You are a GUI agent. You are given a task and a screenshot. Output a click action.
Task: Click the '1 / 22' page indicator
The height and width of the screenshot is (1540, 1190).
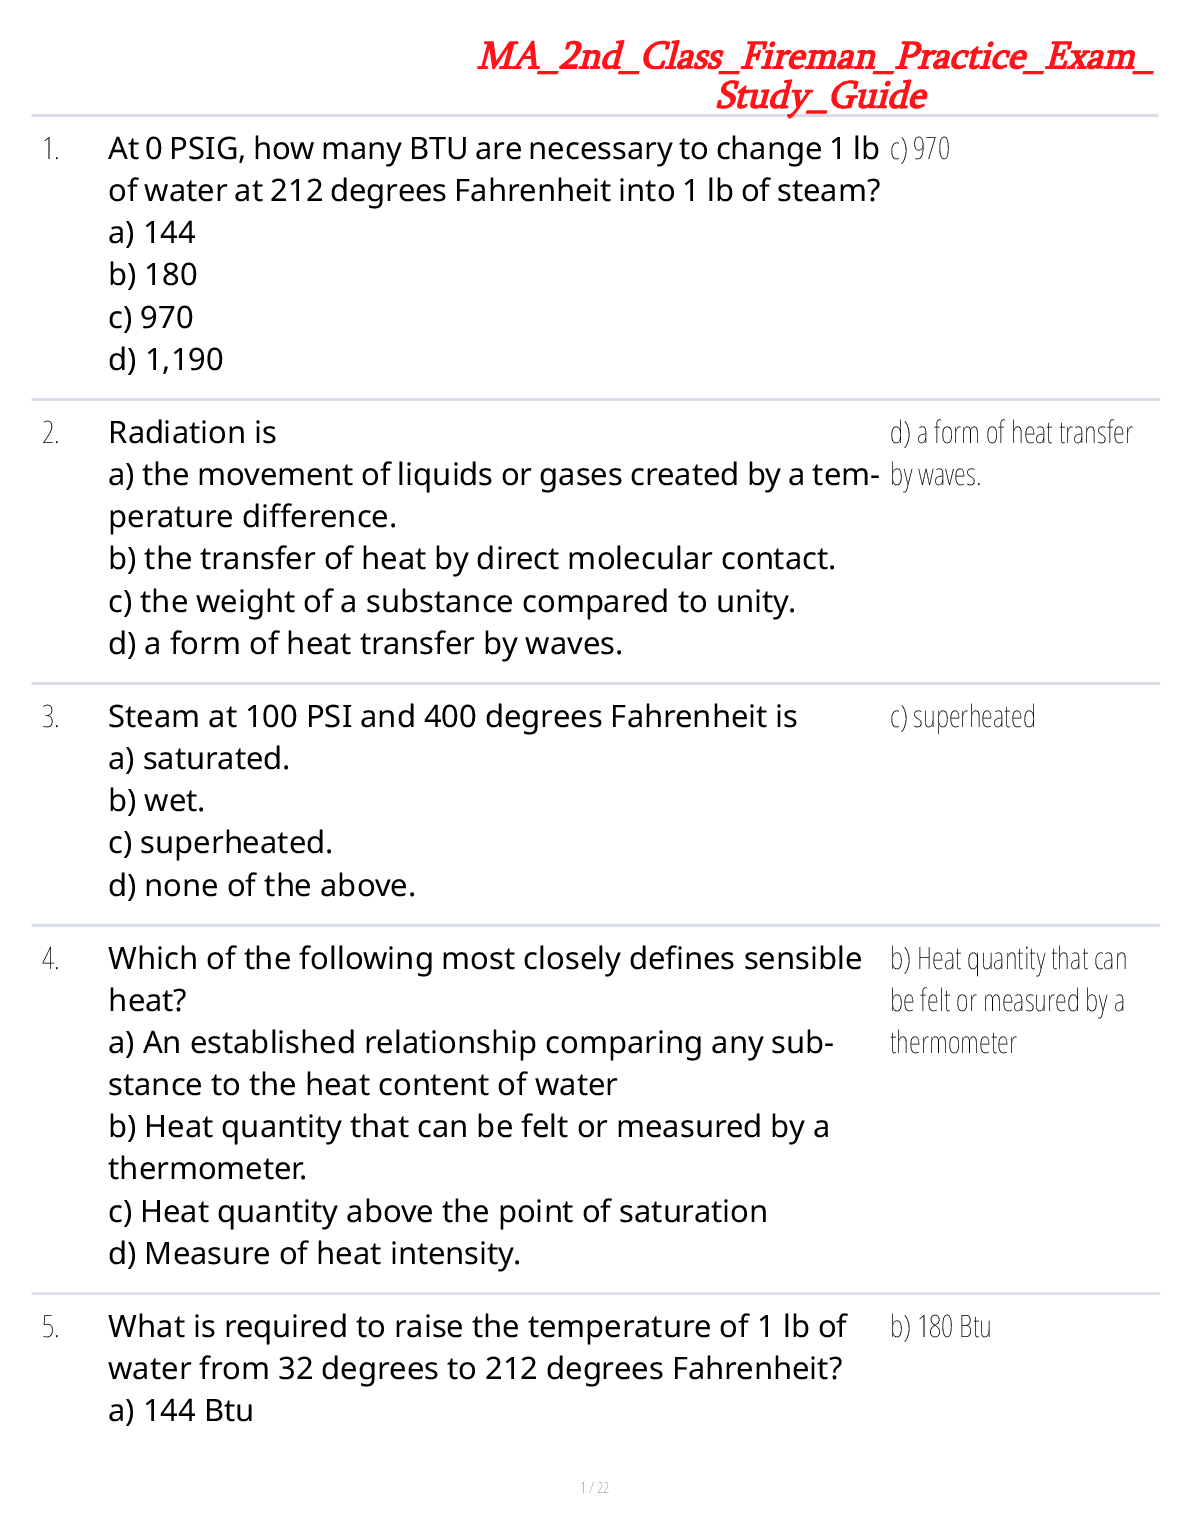tap(595, 1488)
